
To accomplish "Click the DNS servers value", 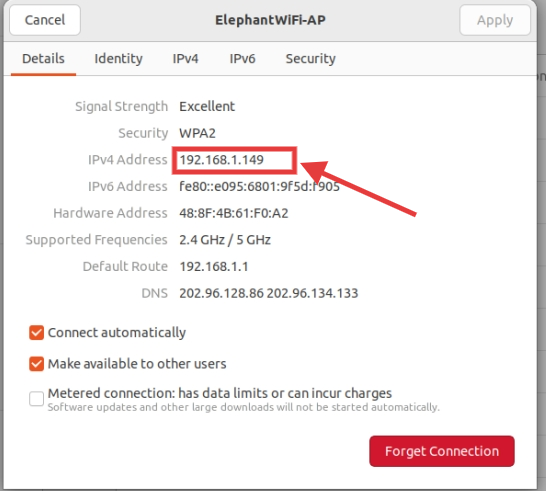I will point(268,293).
